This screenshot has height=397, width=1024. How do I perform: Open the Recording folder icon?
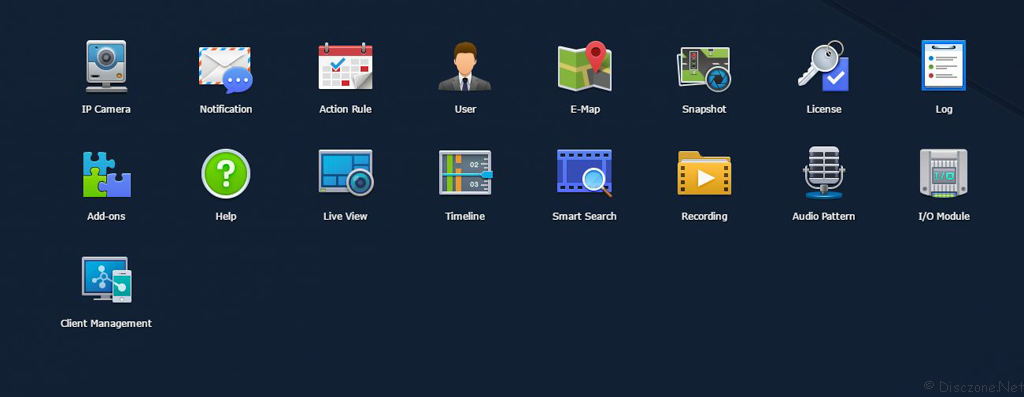pyautogui.click(x=704, y=173)
